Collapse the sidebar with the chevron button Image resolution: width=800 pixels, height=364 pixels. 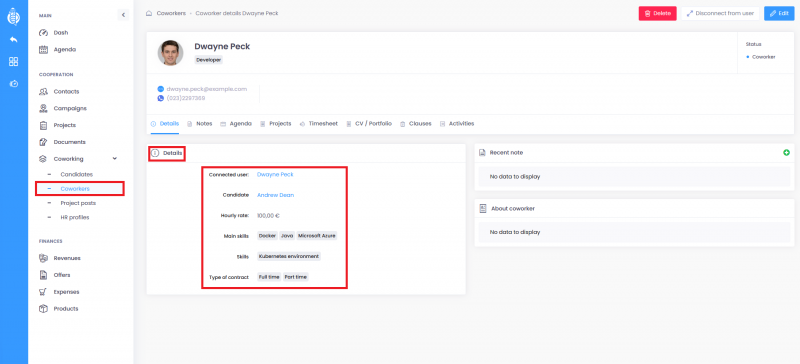tap(123, 15)
